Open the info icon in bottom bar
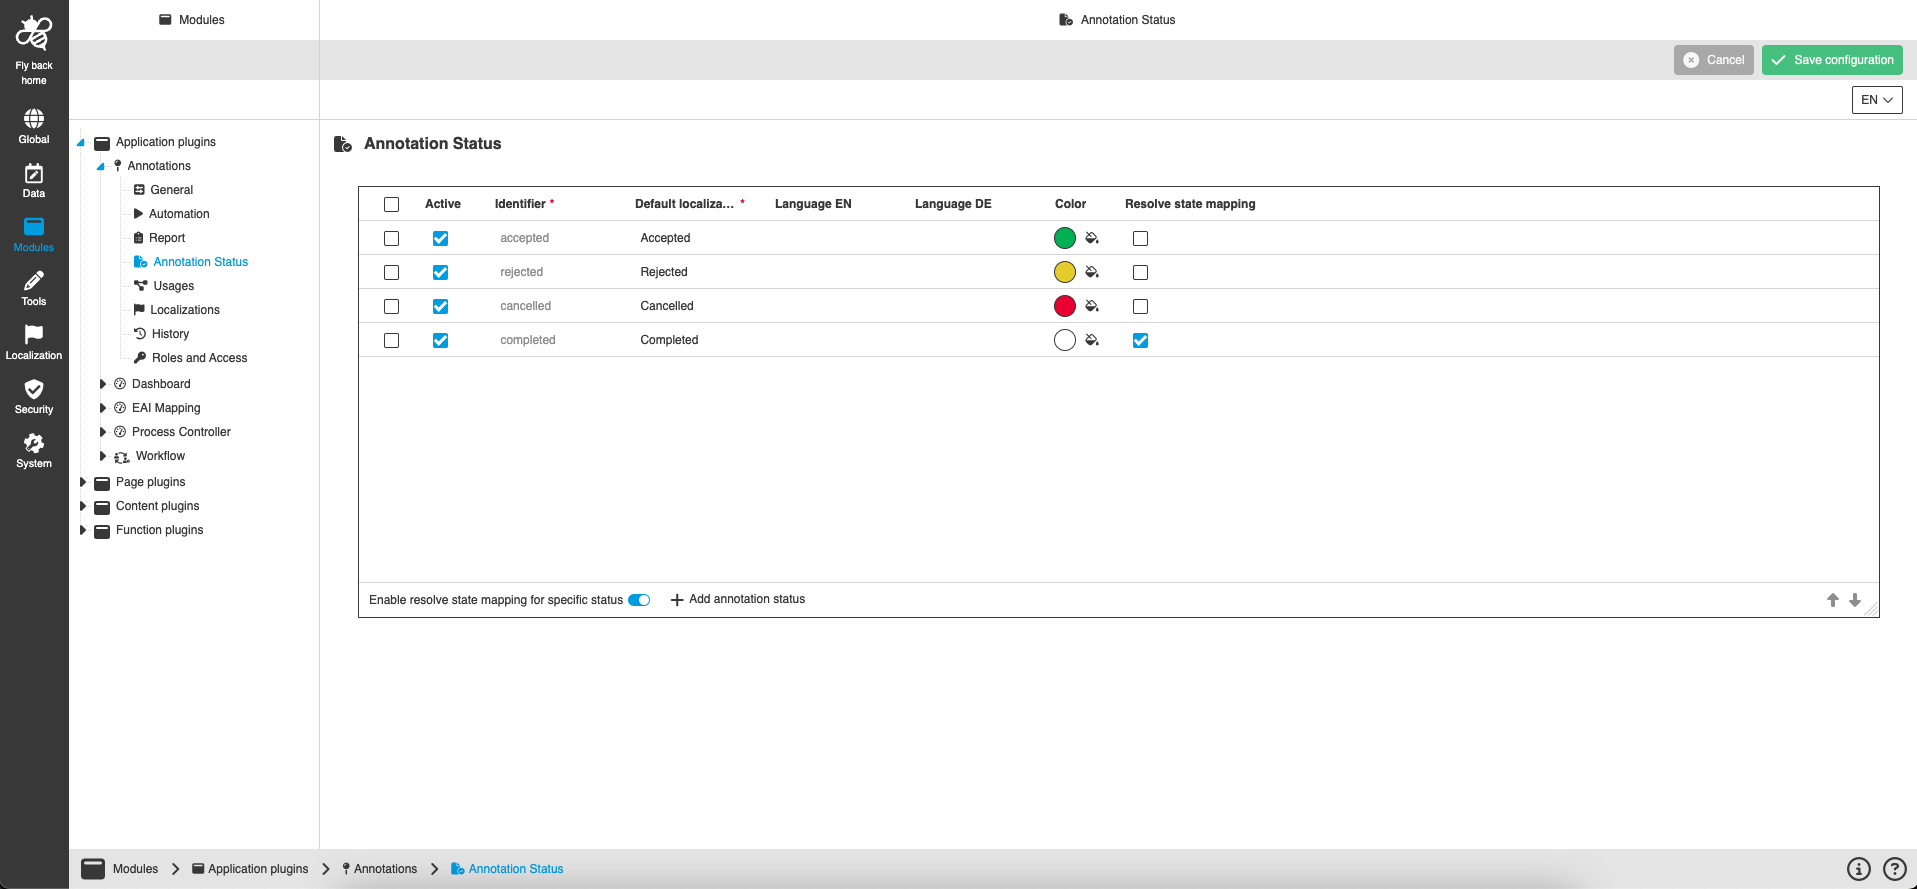 1859,869
